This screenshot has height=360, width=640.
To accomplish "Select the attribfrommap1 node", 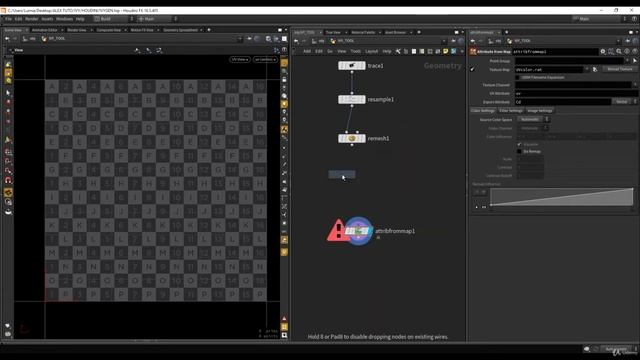I will click(x=358, y=231).
